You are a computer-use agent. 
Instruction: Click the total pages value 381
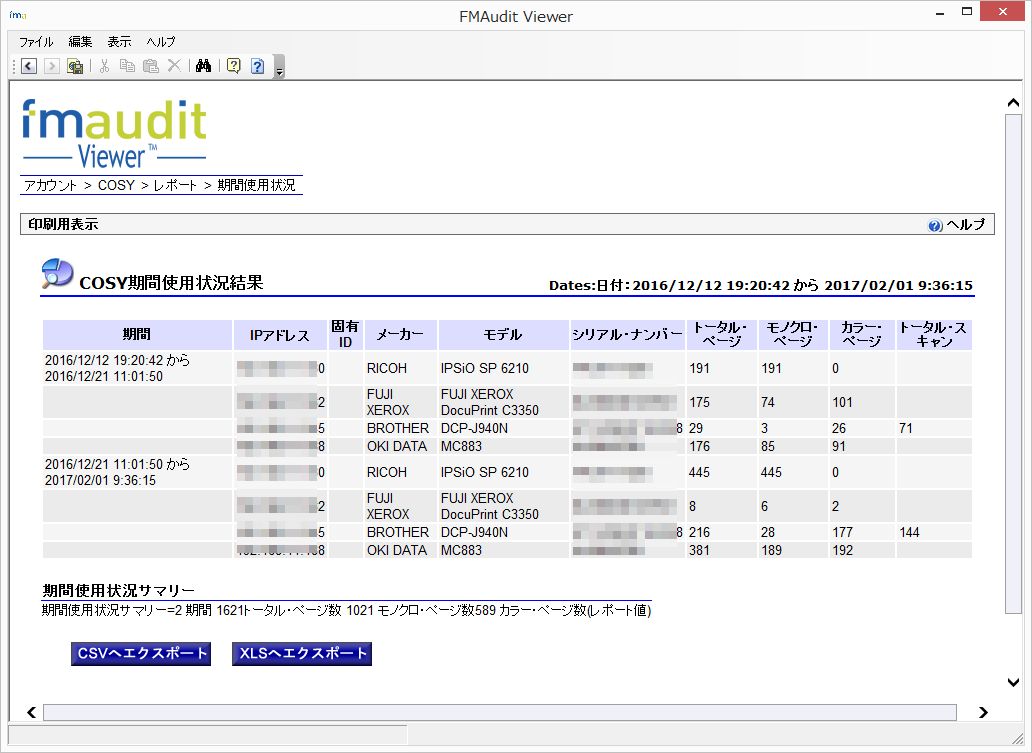(700, 550)
